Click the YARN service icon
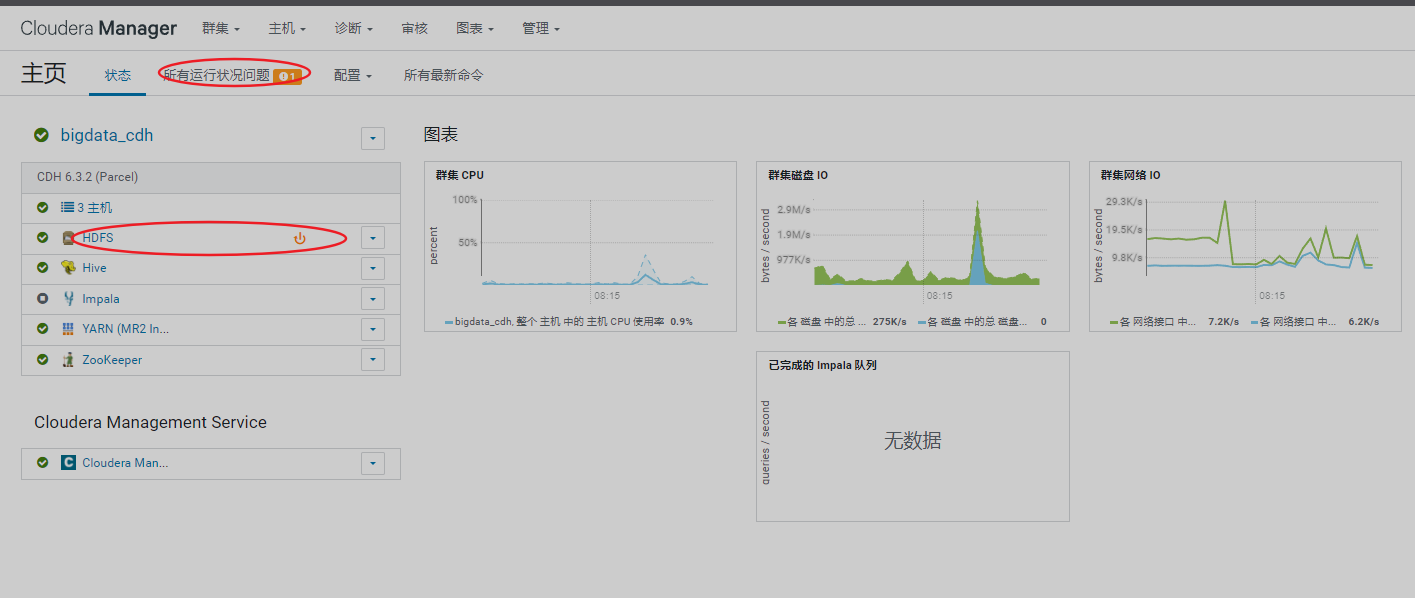The height and width of the screenshot is (598, 1415). (x=68, y=329)
